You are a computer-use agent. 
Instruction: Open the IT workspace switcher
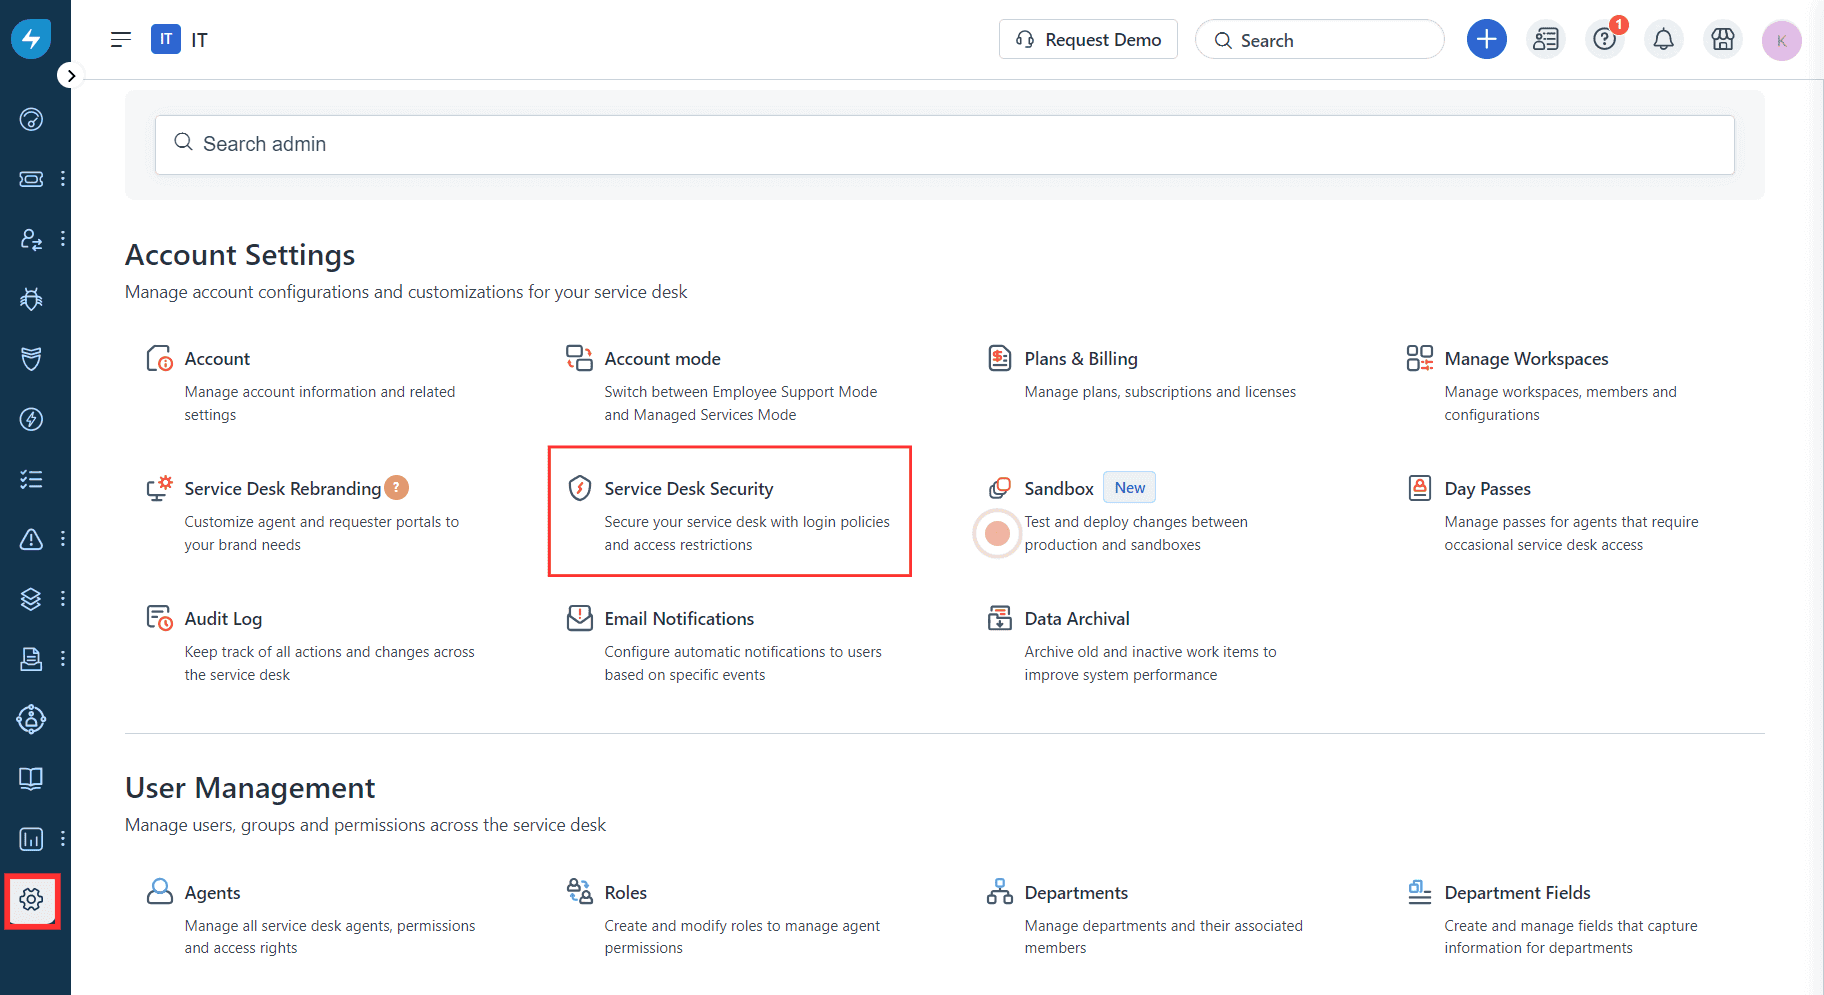click(x=165, y=39)
